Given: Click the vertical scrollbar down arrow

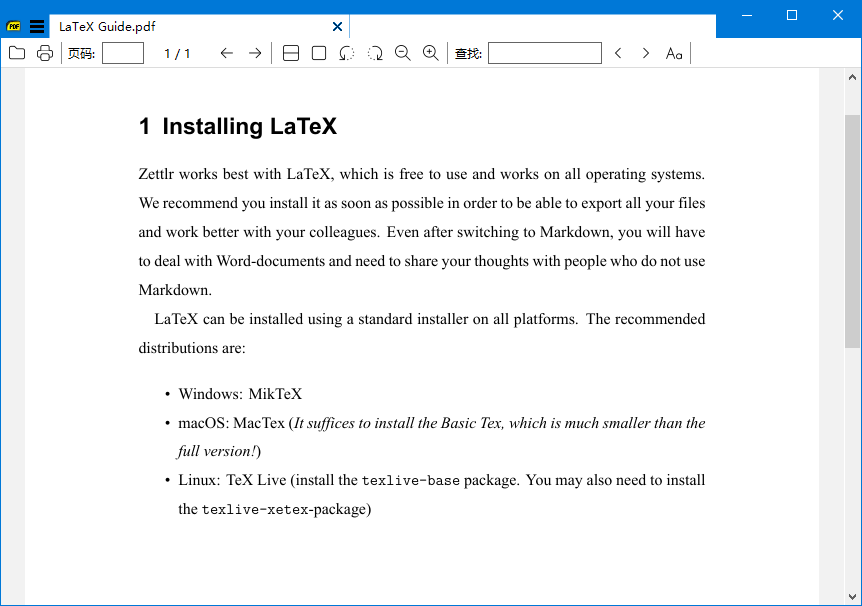Looking at the screenshot, I should [853, 597].
